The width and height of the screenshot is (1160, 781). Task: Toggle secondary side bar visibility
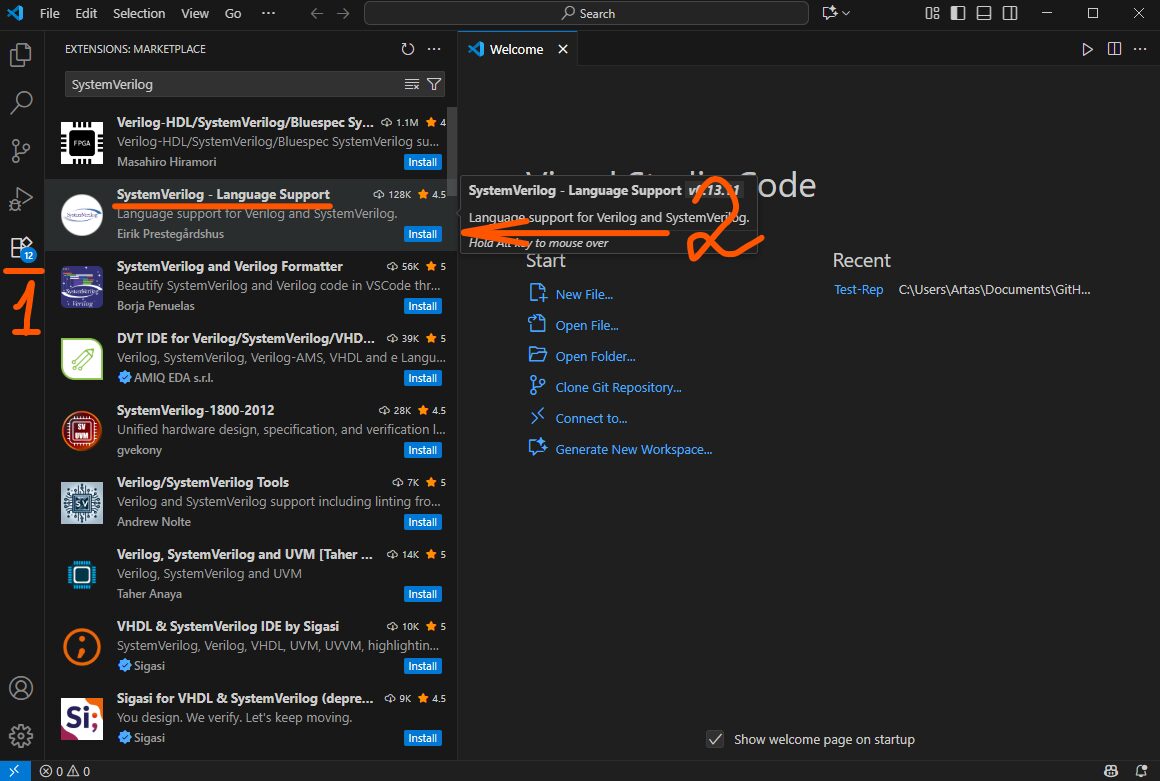pos(1010,13)
